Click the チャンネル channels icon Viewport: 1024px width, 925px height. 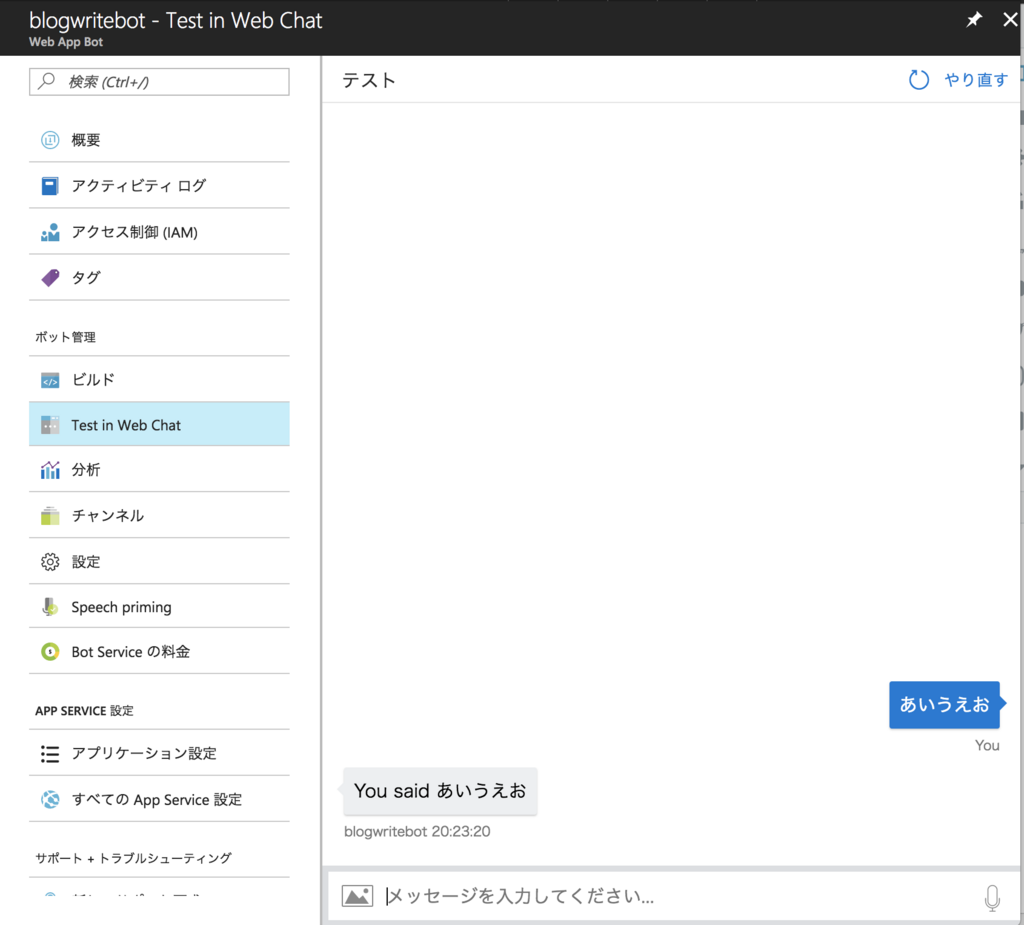[50, 515]
